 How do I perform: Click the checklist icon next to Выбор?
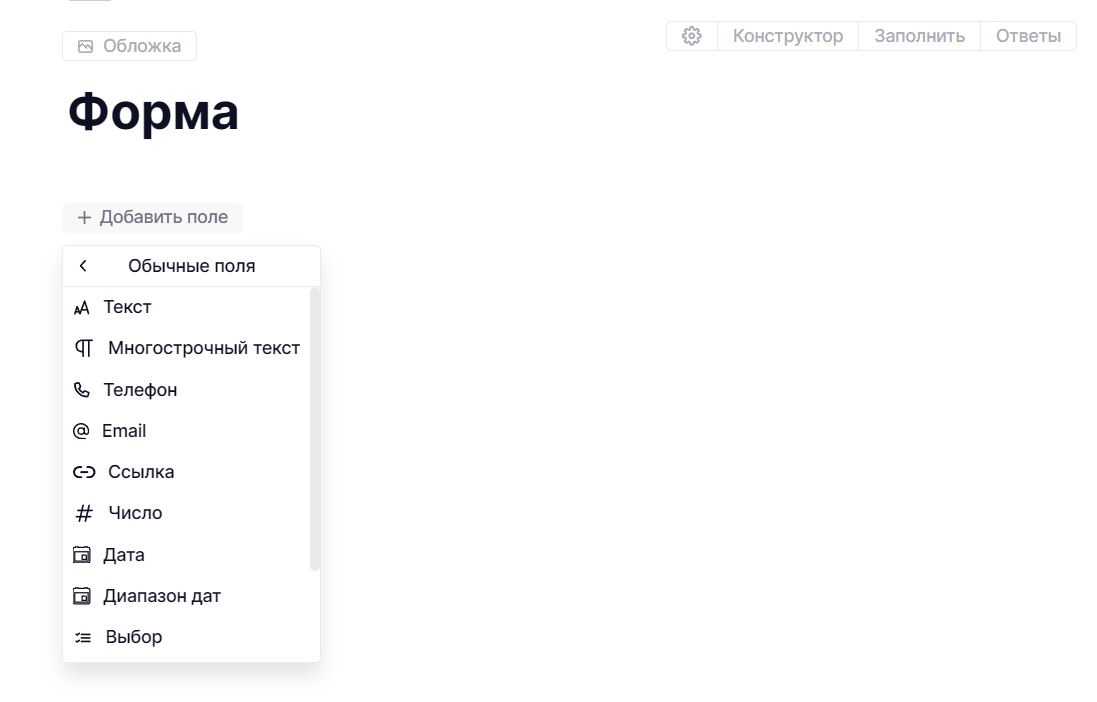click(83, 637)
